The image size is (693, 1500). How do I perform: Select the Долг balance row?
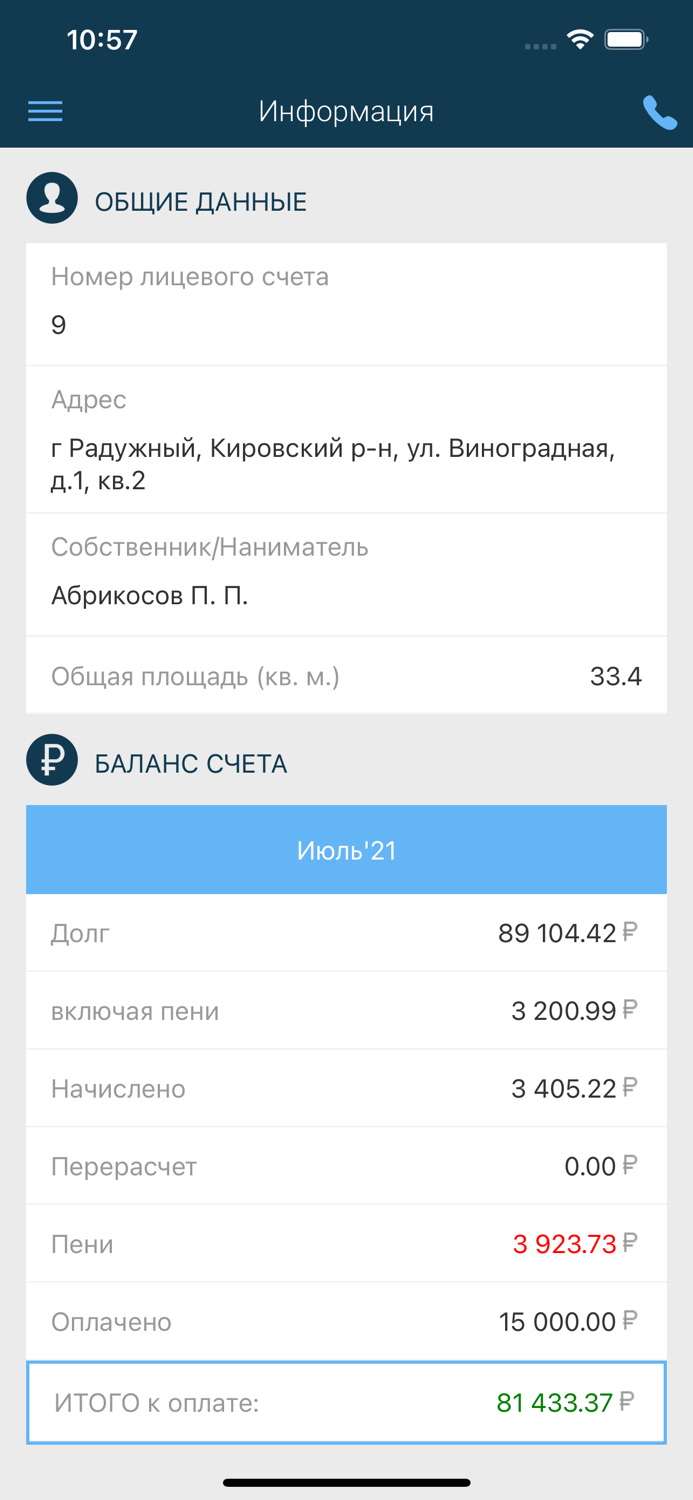pyautogui.click(x=346, y=932)
